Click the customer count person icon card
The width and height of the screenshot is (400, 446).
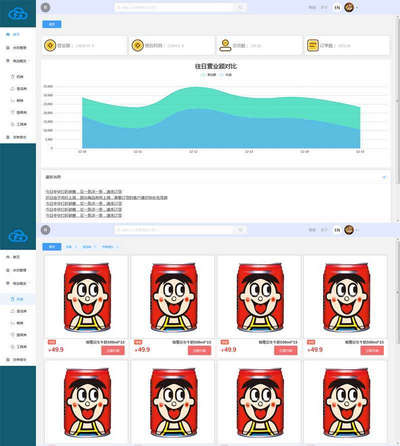pyautogui.click(x=225, y=45)
